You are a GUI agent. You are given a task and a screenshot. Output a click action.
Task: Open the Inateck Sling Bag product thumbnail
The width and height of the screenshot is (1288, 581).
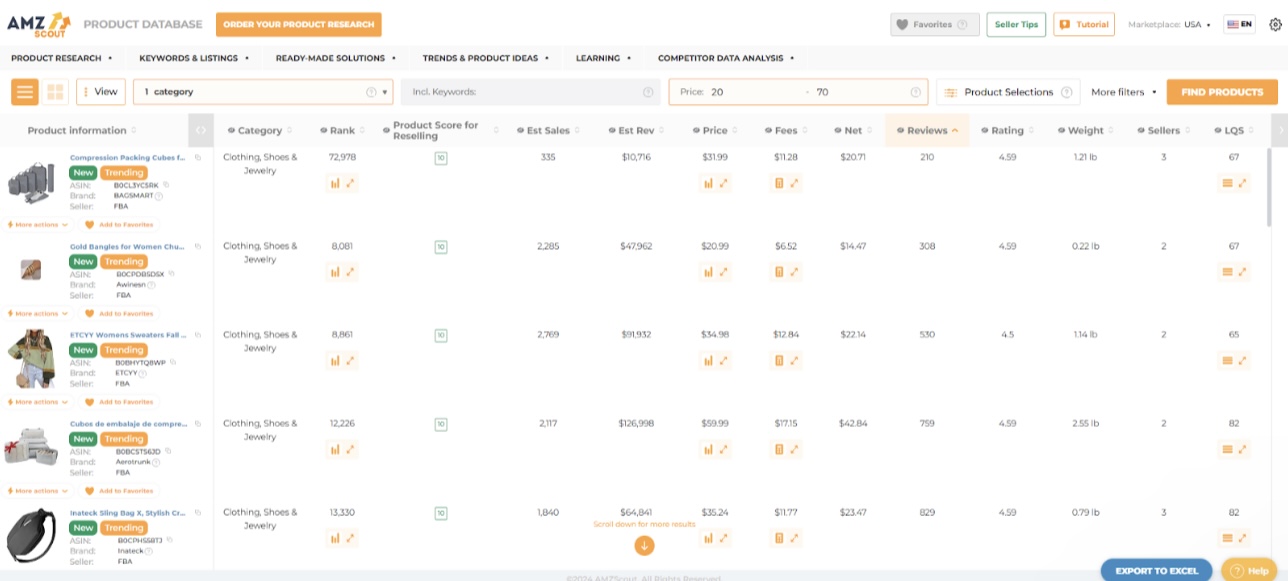(31, 535)
